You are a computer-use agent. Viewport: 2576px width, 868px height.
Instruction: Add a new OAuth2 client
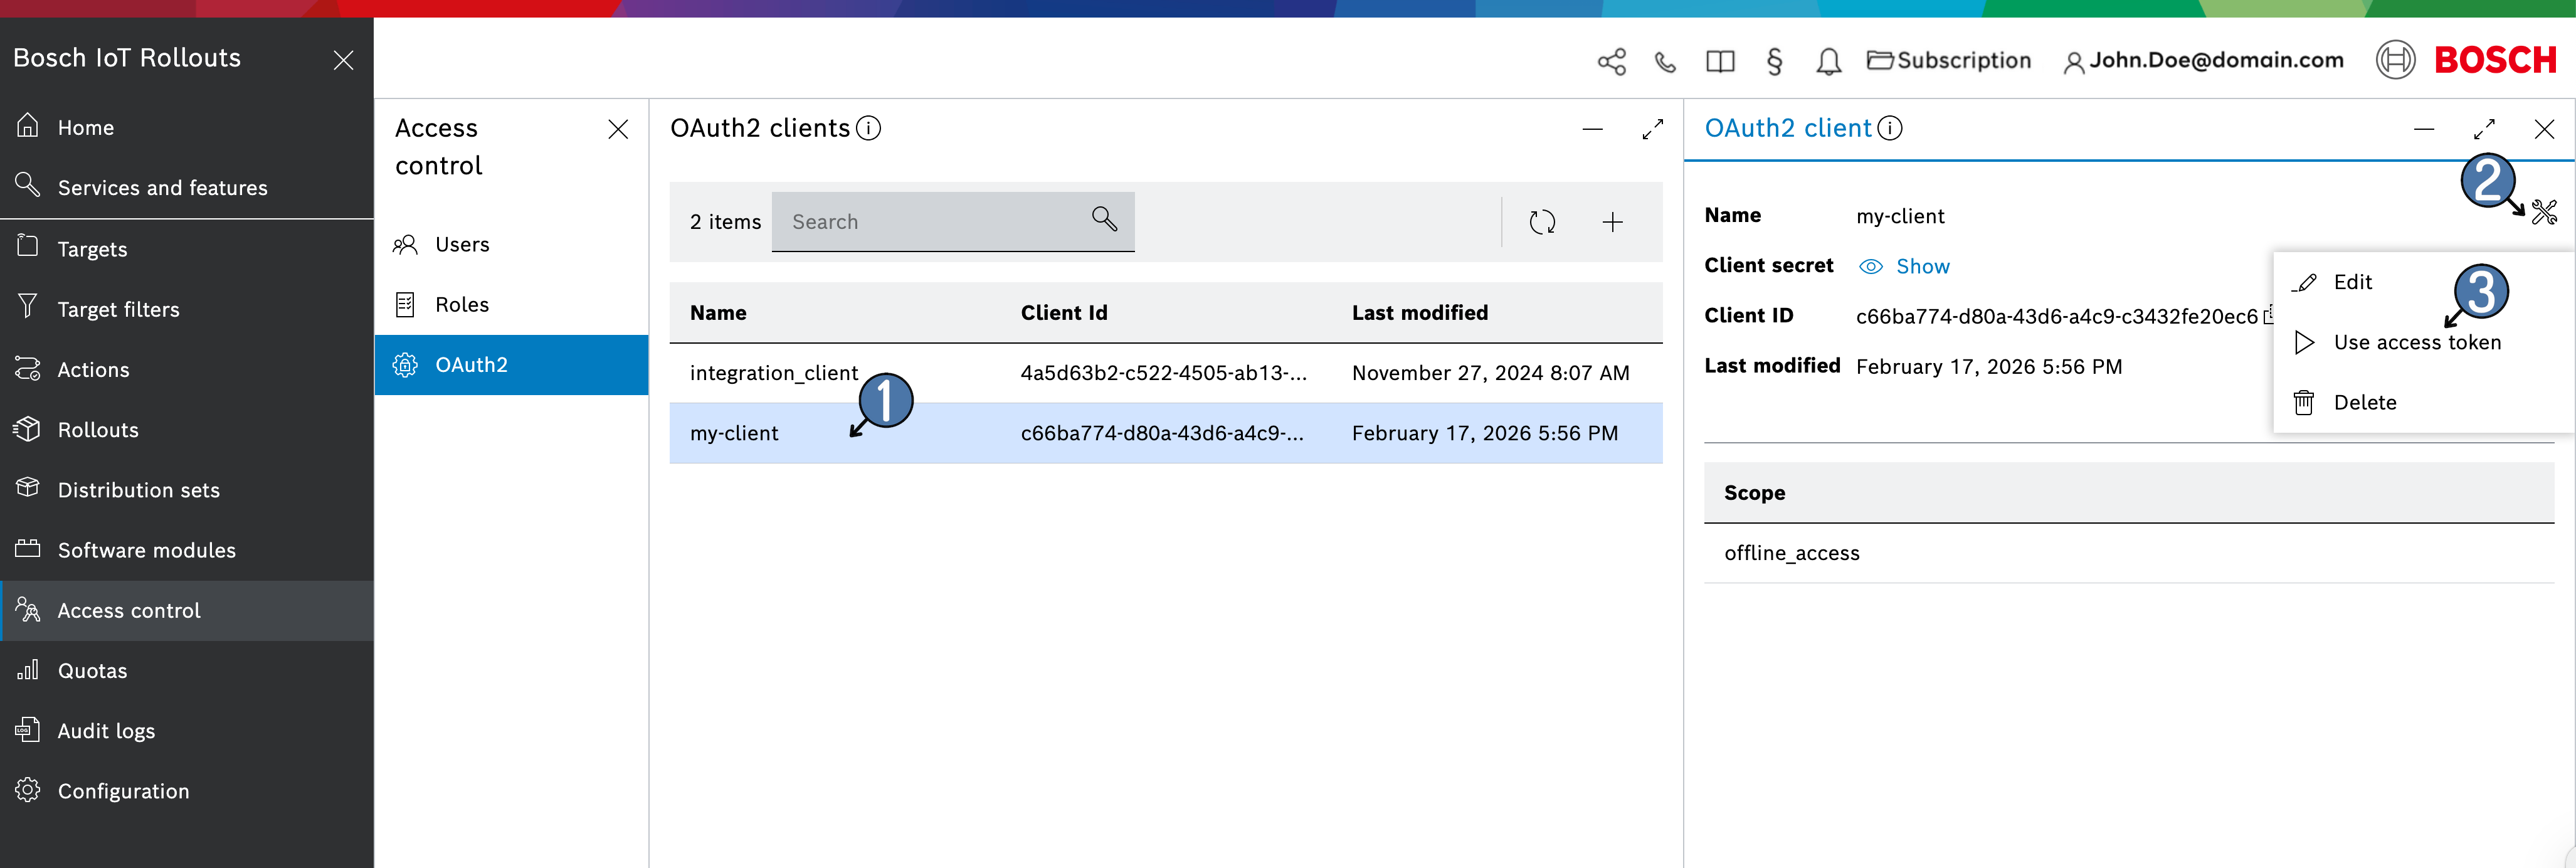click(x=1612, y=222)
